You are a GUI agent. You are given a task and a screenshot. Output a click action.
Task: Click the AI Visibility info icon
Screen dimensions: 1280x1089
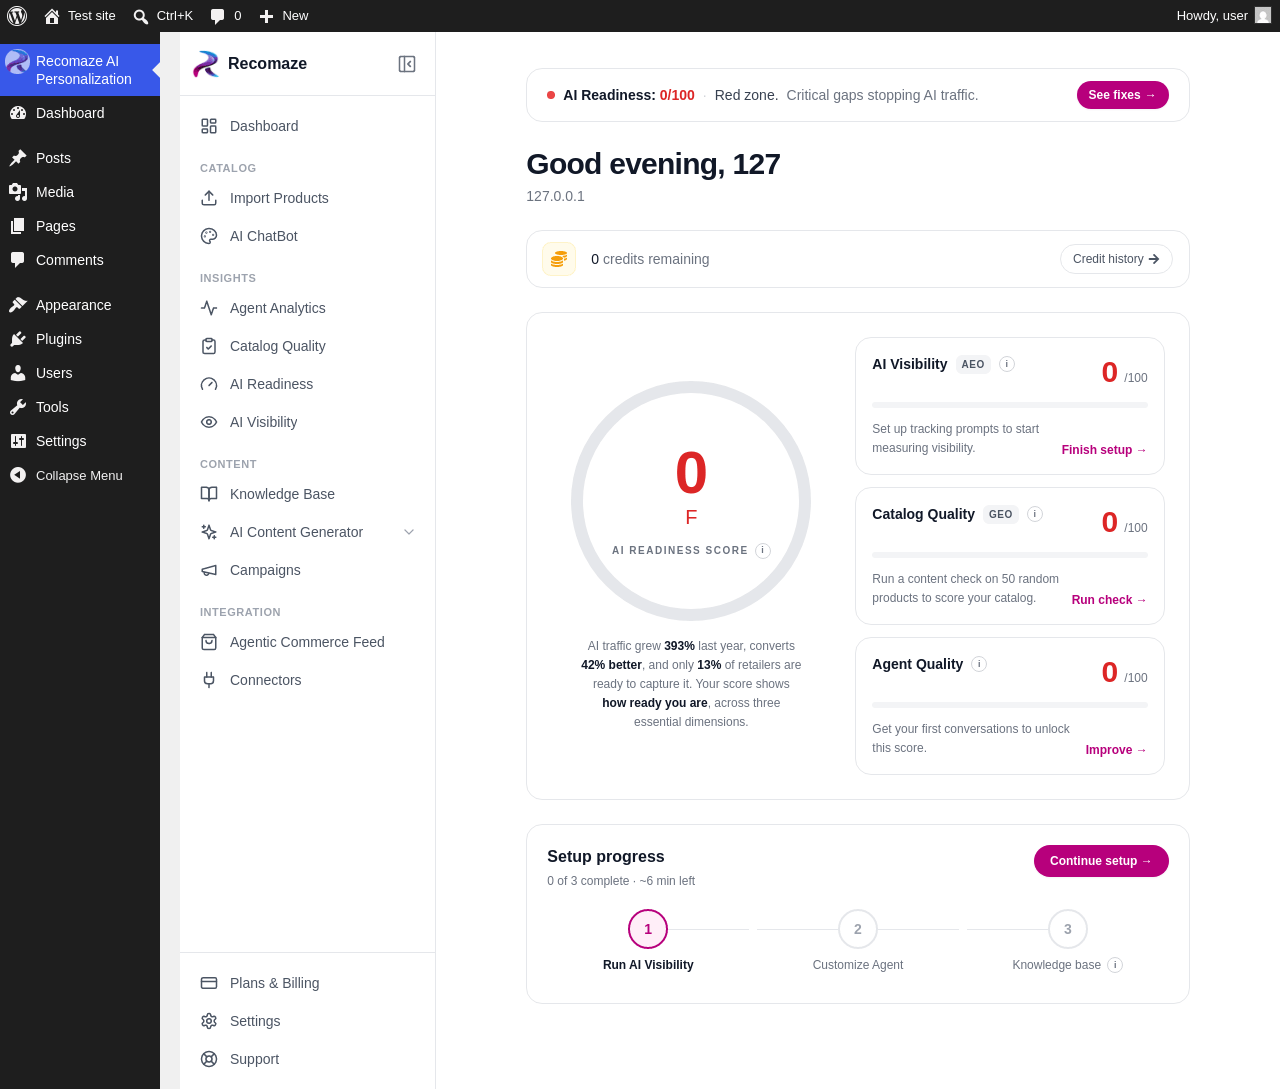tap(1007, 364)
